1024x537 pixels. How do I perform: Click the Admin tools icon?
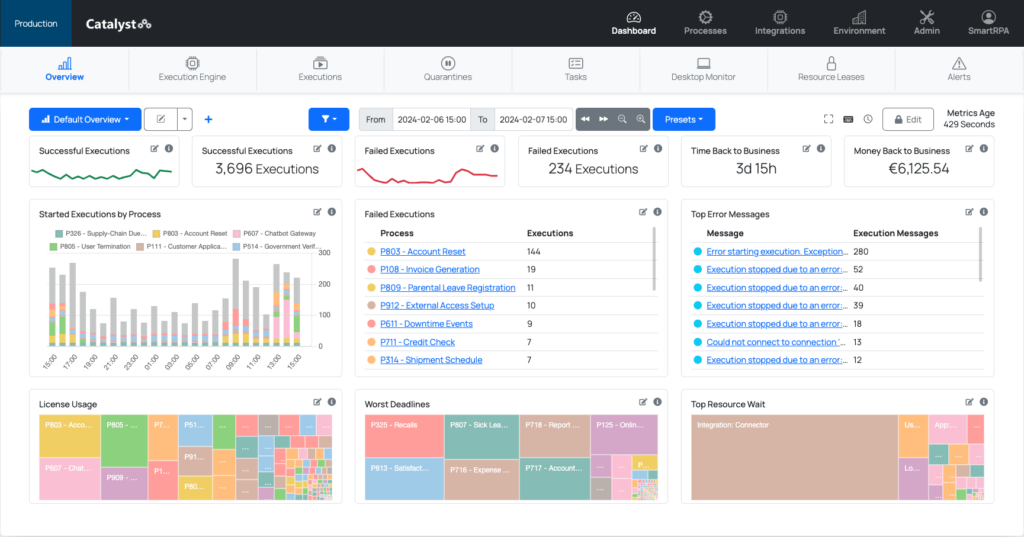(926, 17)
